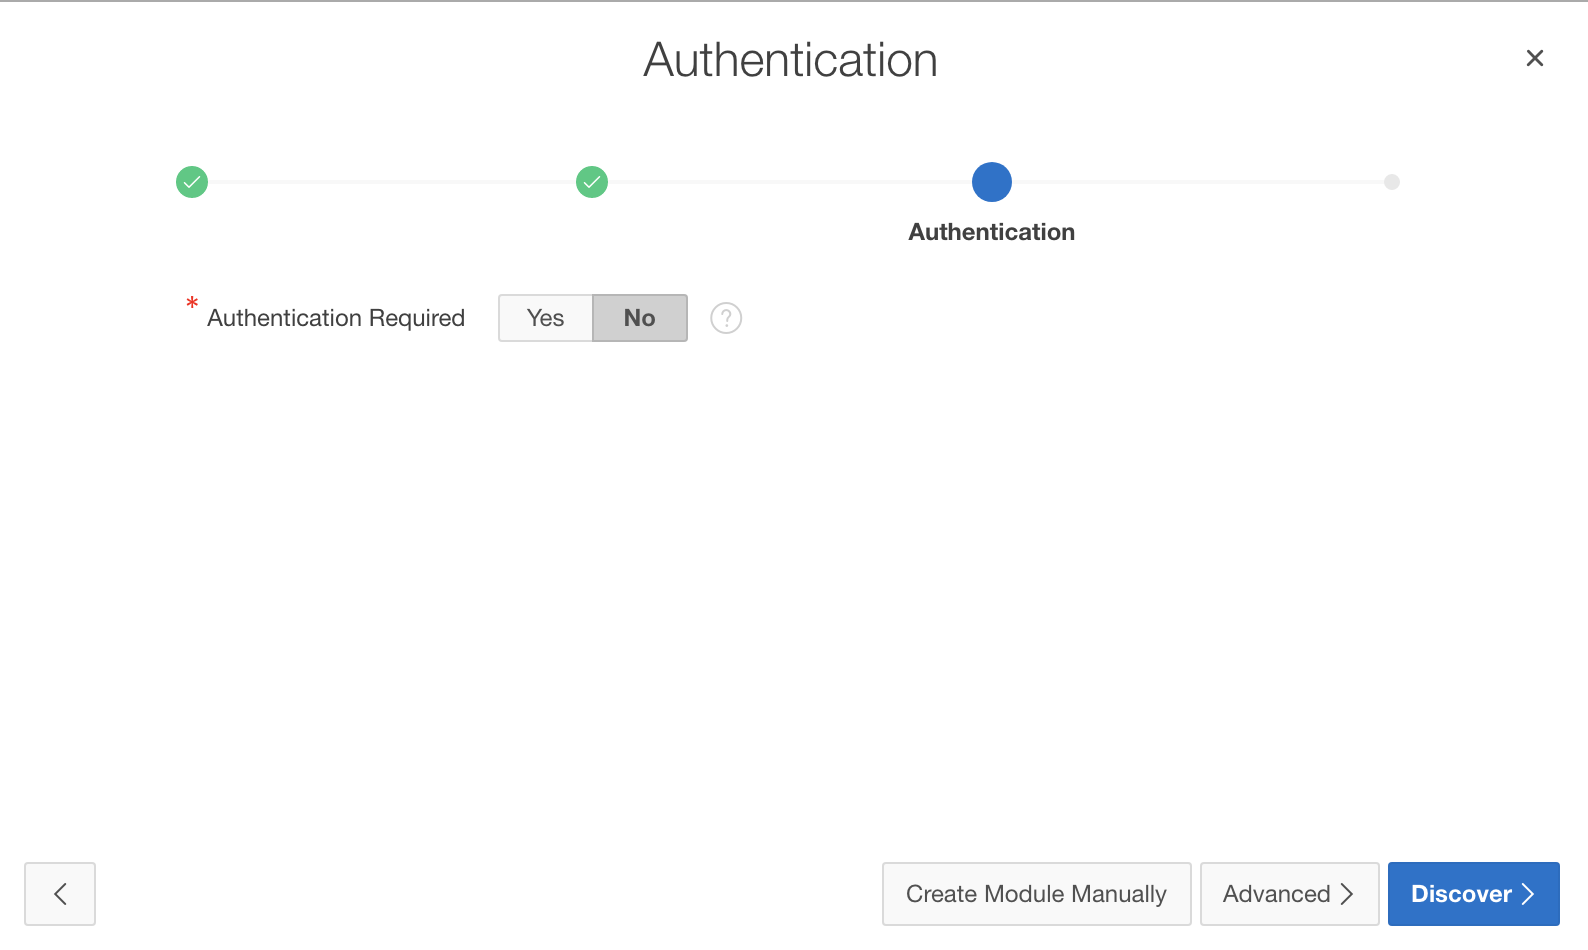This screenshot has width=1588, height=950.
Task: Set Authentication Required to No
Action: click(x=640, y=318)
